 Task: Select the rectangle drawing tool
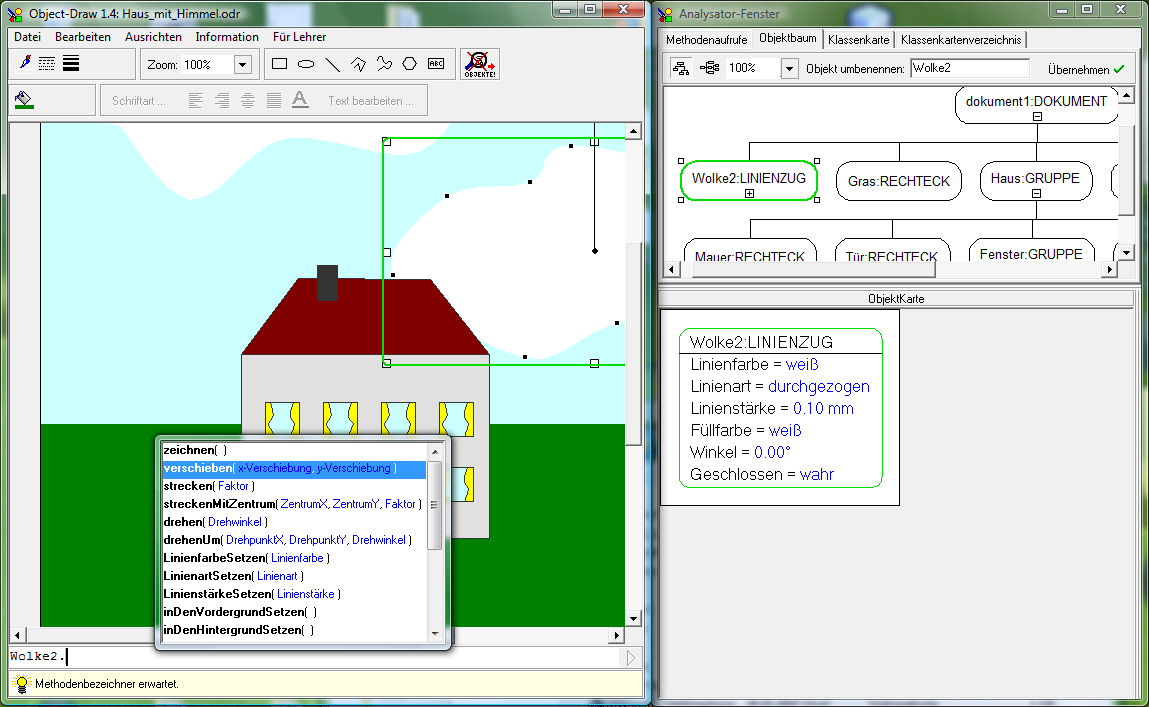tap(280, 64)
